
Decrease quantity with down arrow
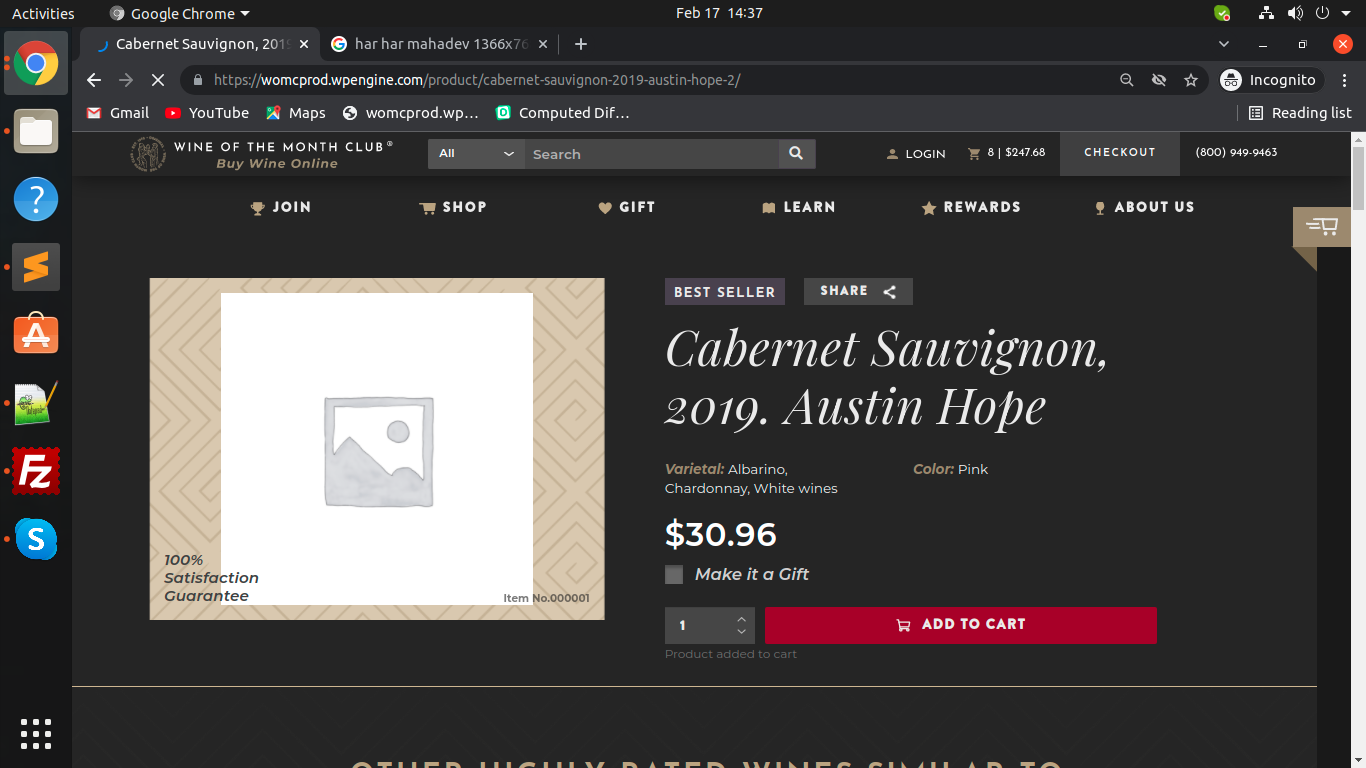741,632
